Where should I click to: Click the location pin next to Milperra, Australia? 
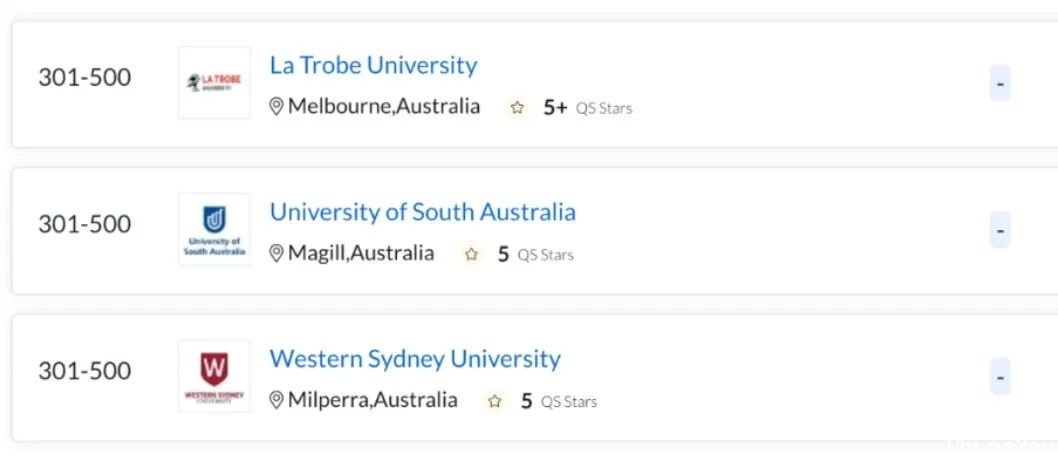tap(276, 400)
